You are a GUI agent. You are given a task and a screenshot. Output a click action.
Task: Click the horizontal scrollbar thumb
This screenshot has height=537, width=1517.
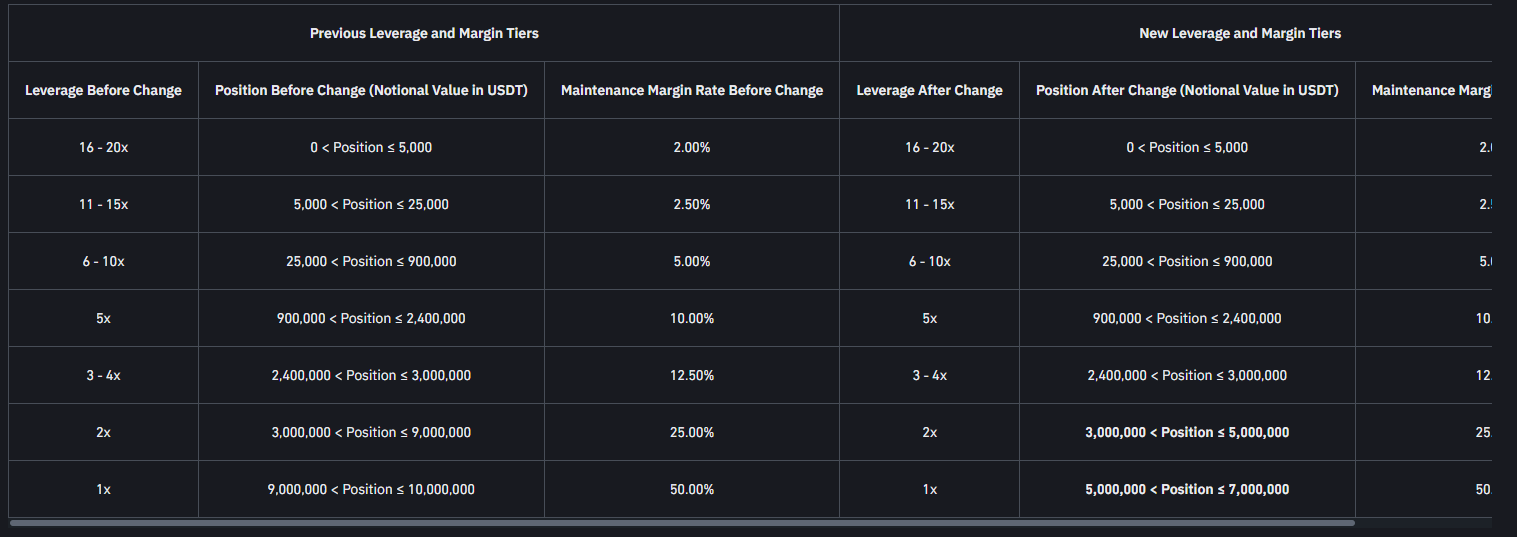(680, 522)
